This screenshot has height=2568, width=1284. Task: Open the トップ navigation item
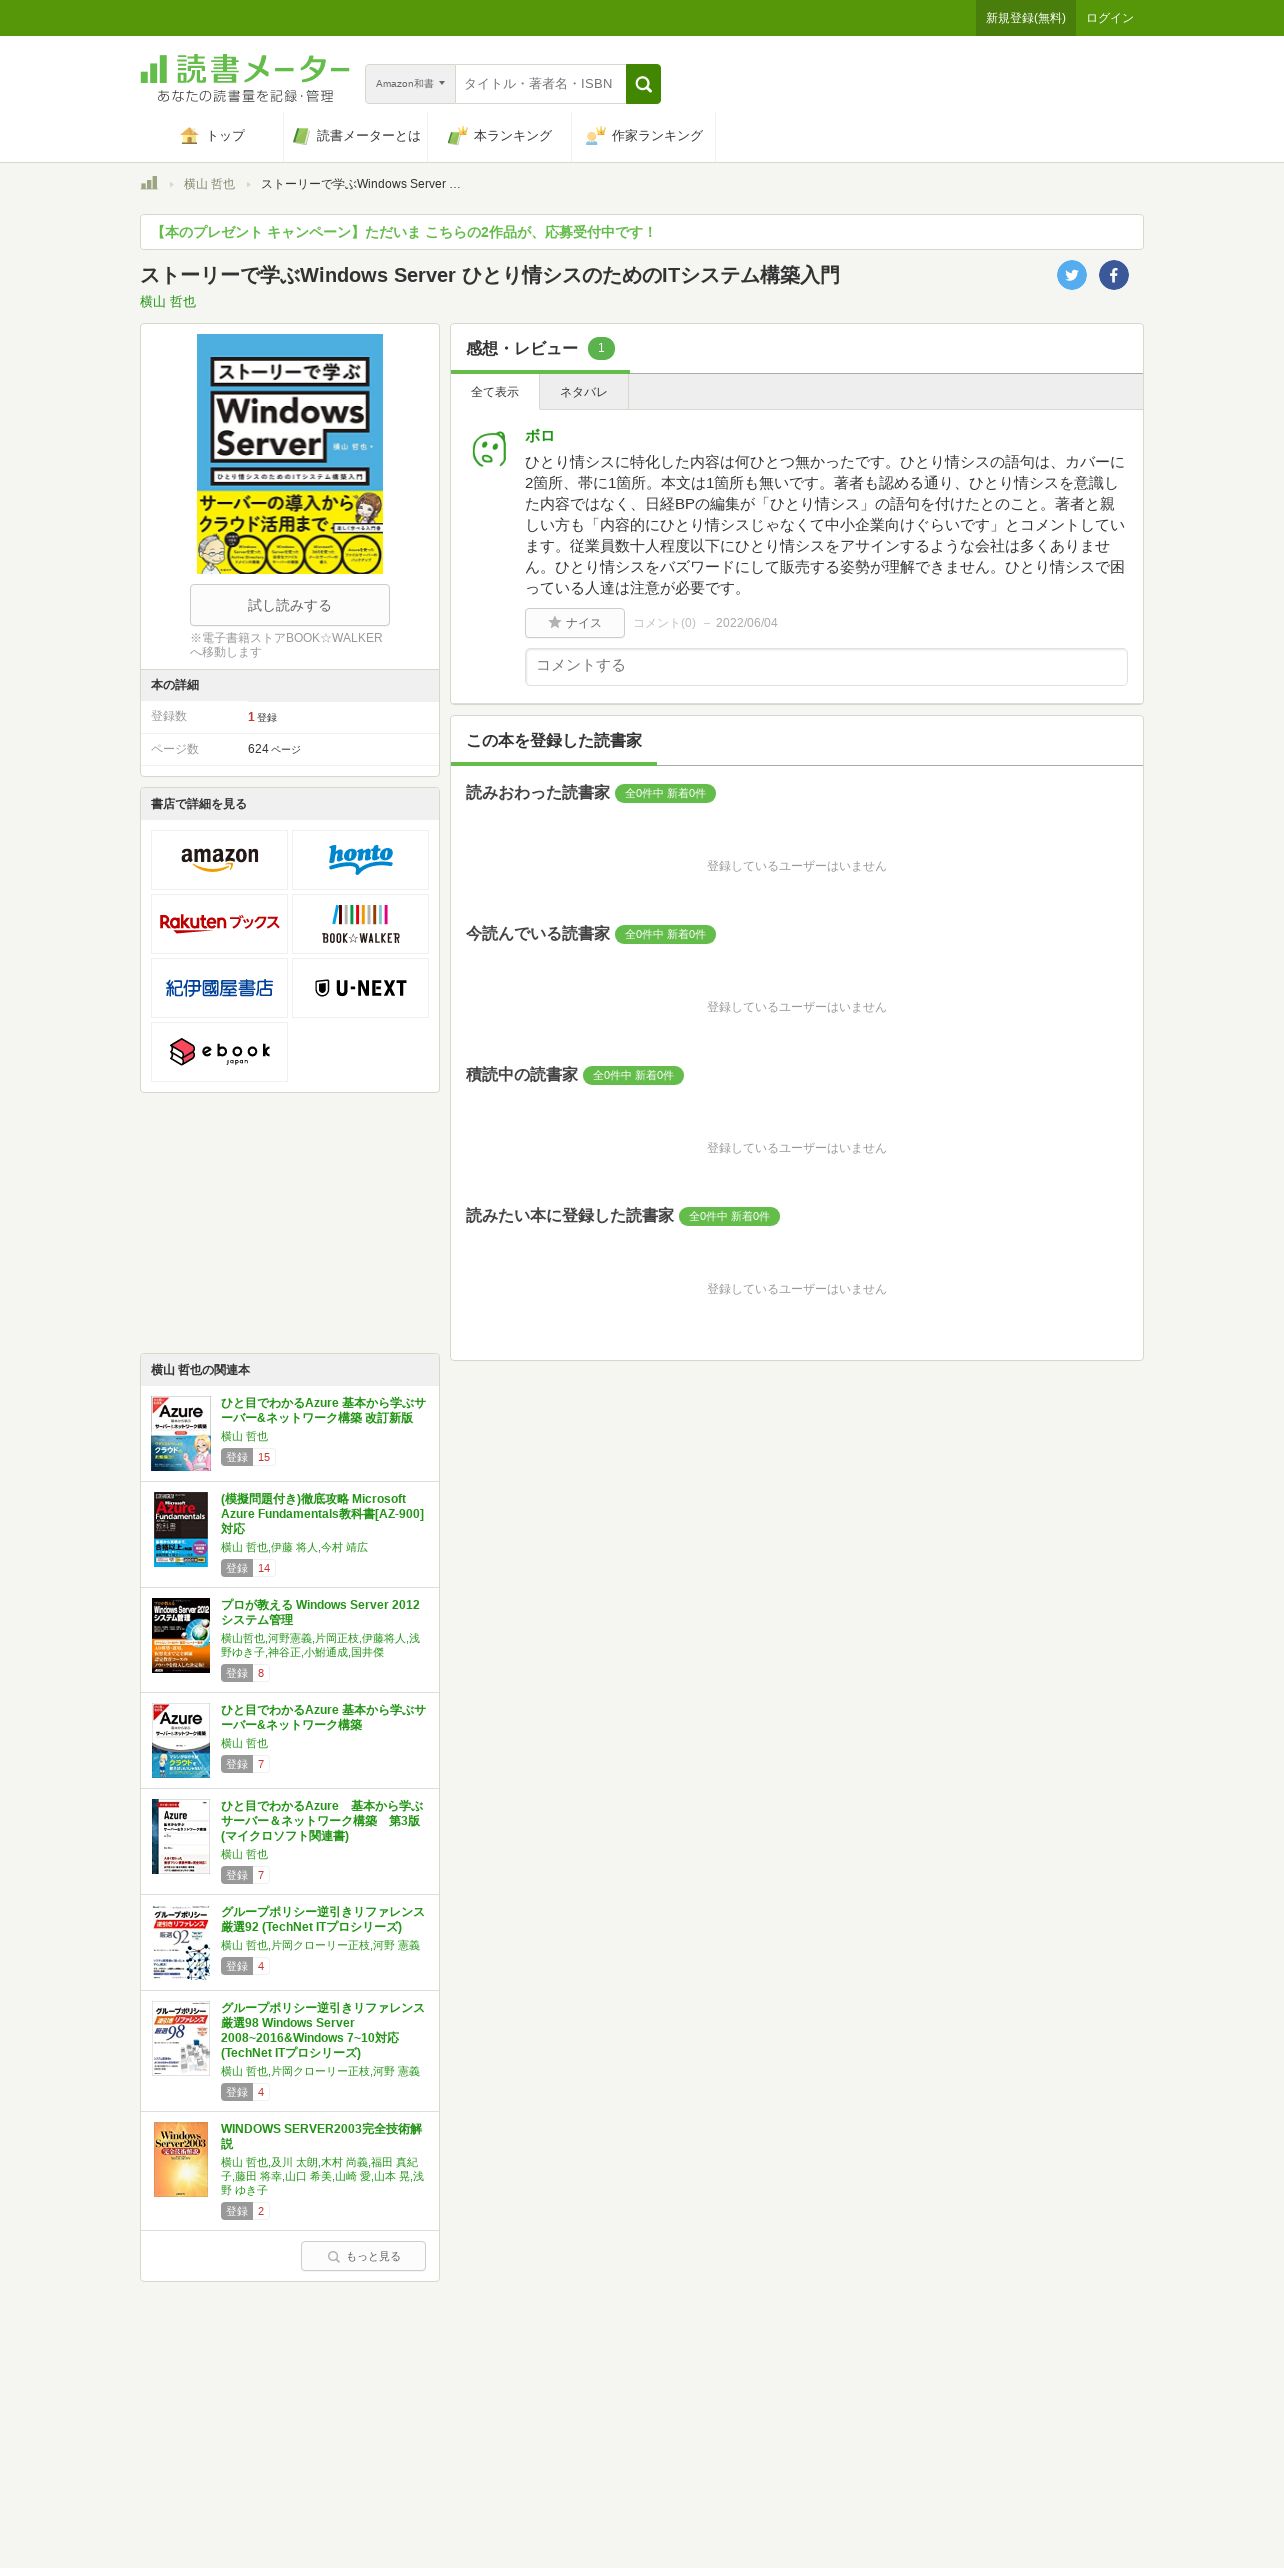212,136
